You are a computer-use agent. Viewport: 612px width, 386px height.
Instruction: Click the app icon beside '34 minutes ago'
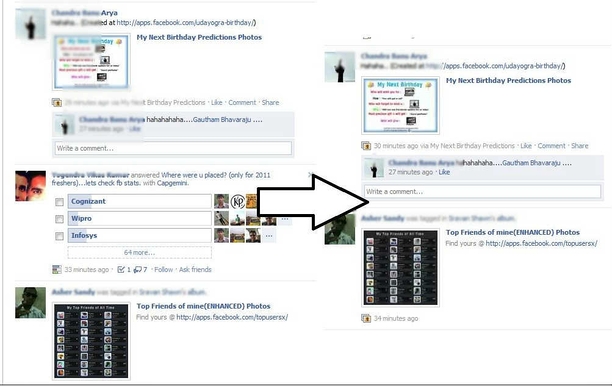coord(366,318)
